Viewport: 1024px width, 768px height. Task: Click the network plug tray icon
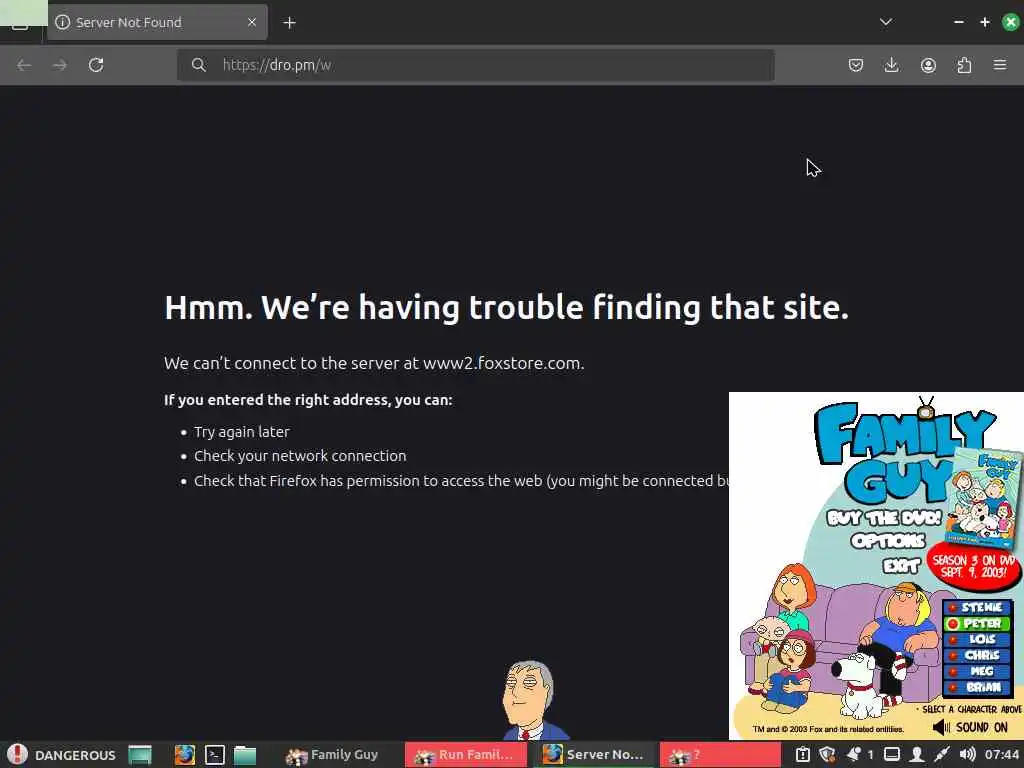[942, 755]
